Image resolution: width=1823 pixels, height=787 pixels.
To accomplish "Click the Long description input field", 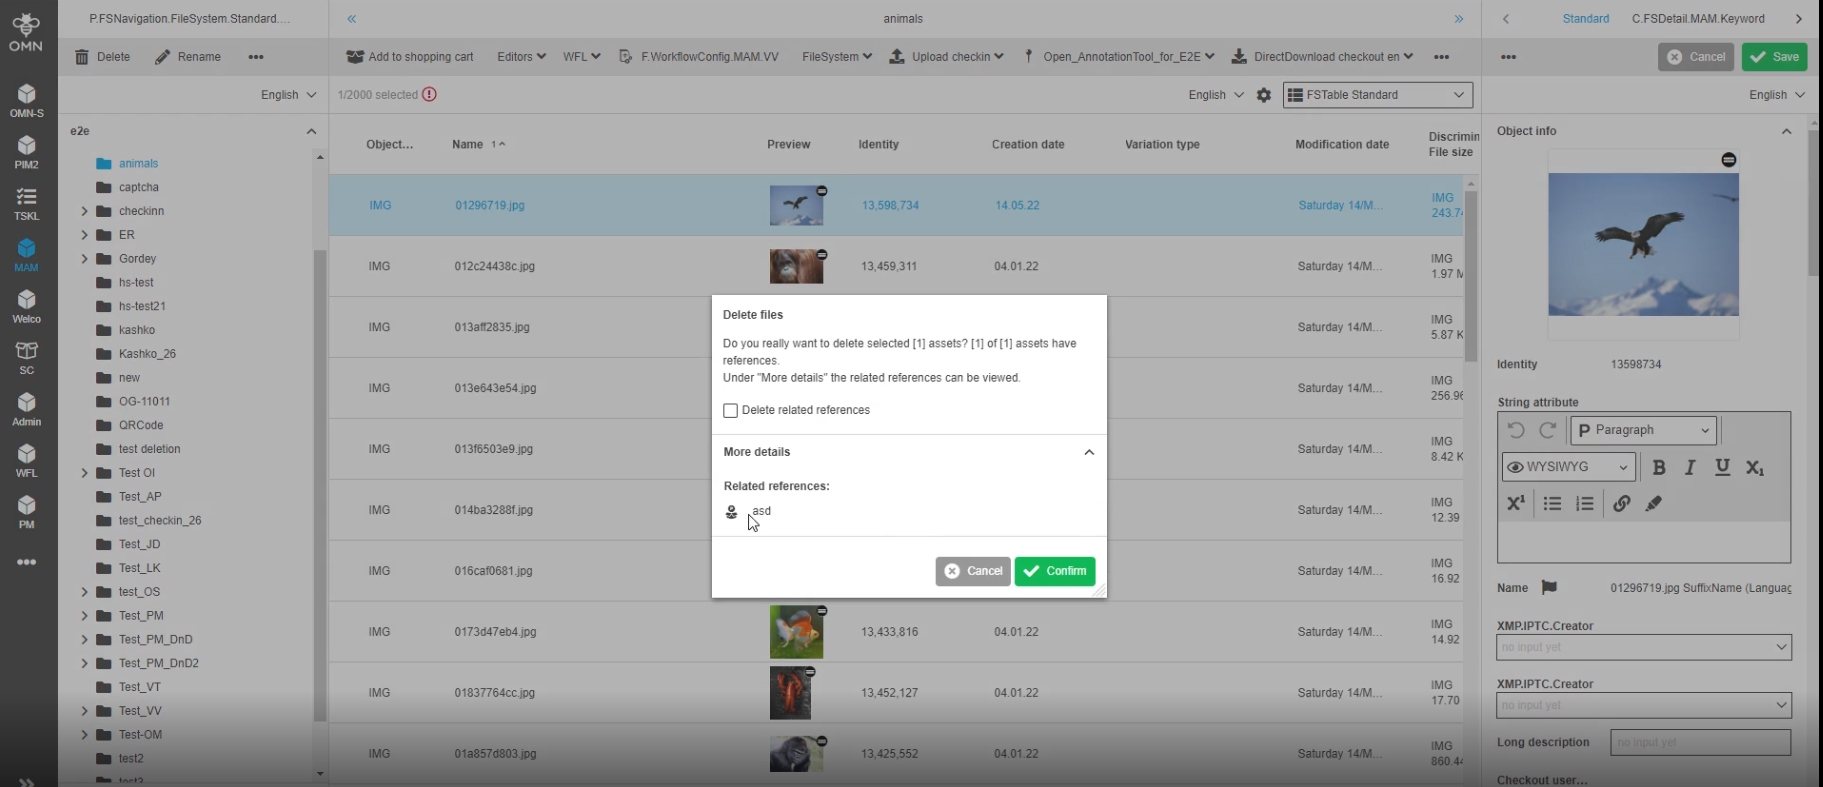I will pos(1700,742).
